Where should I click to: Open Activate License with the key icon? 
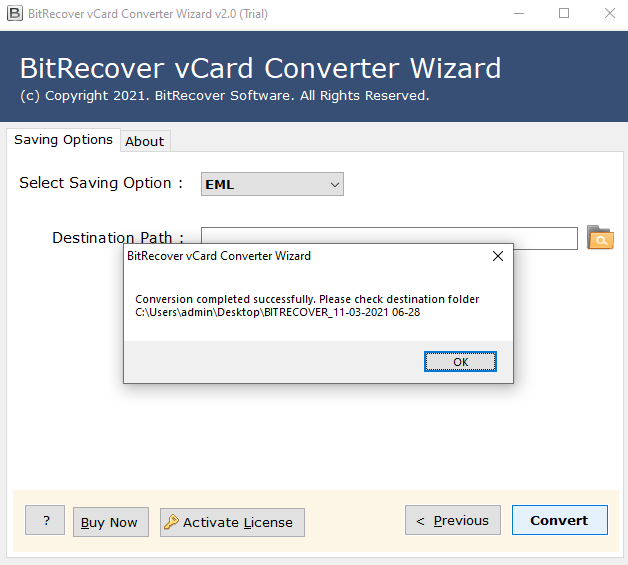[232, 522]
